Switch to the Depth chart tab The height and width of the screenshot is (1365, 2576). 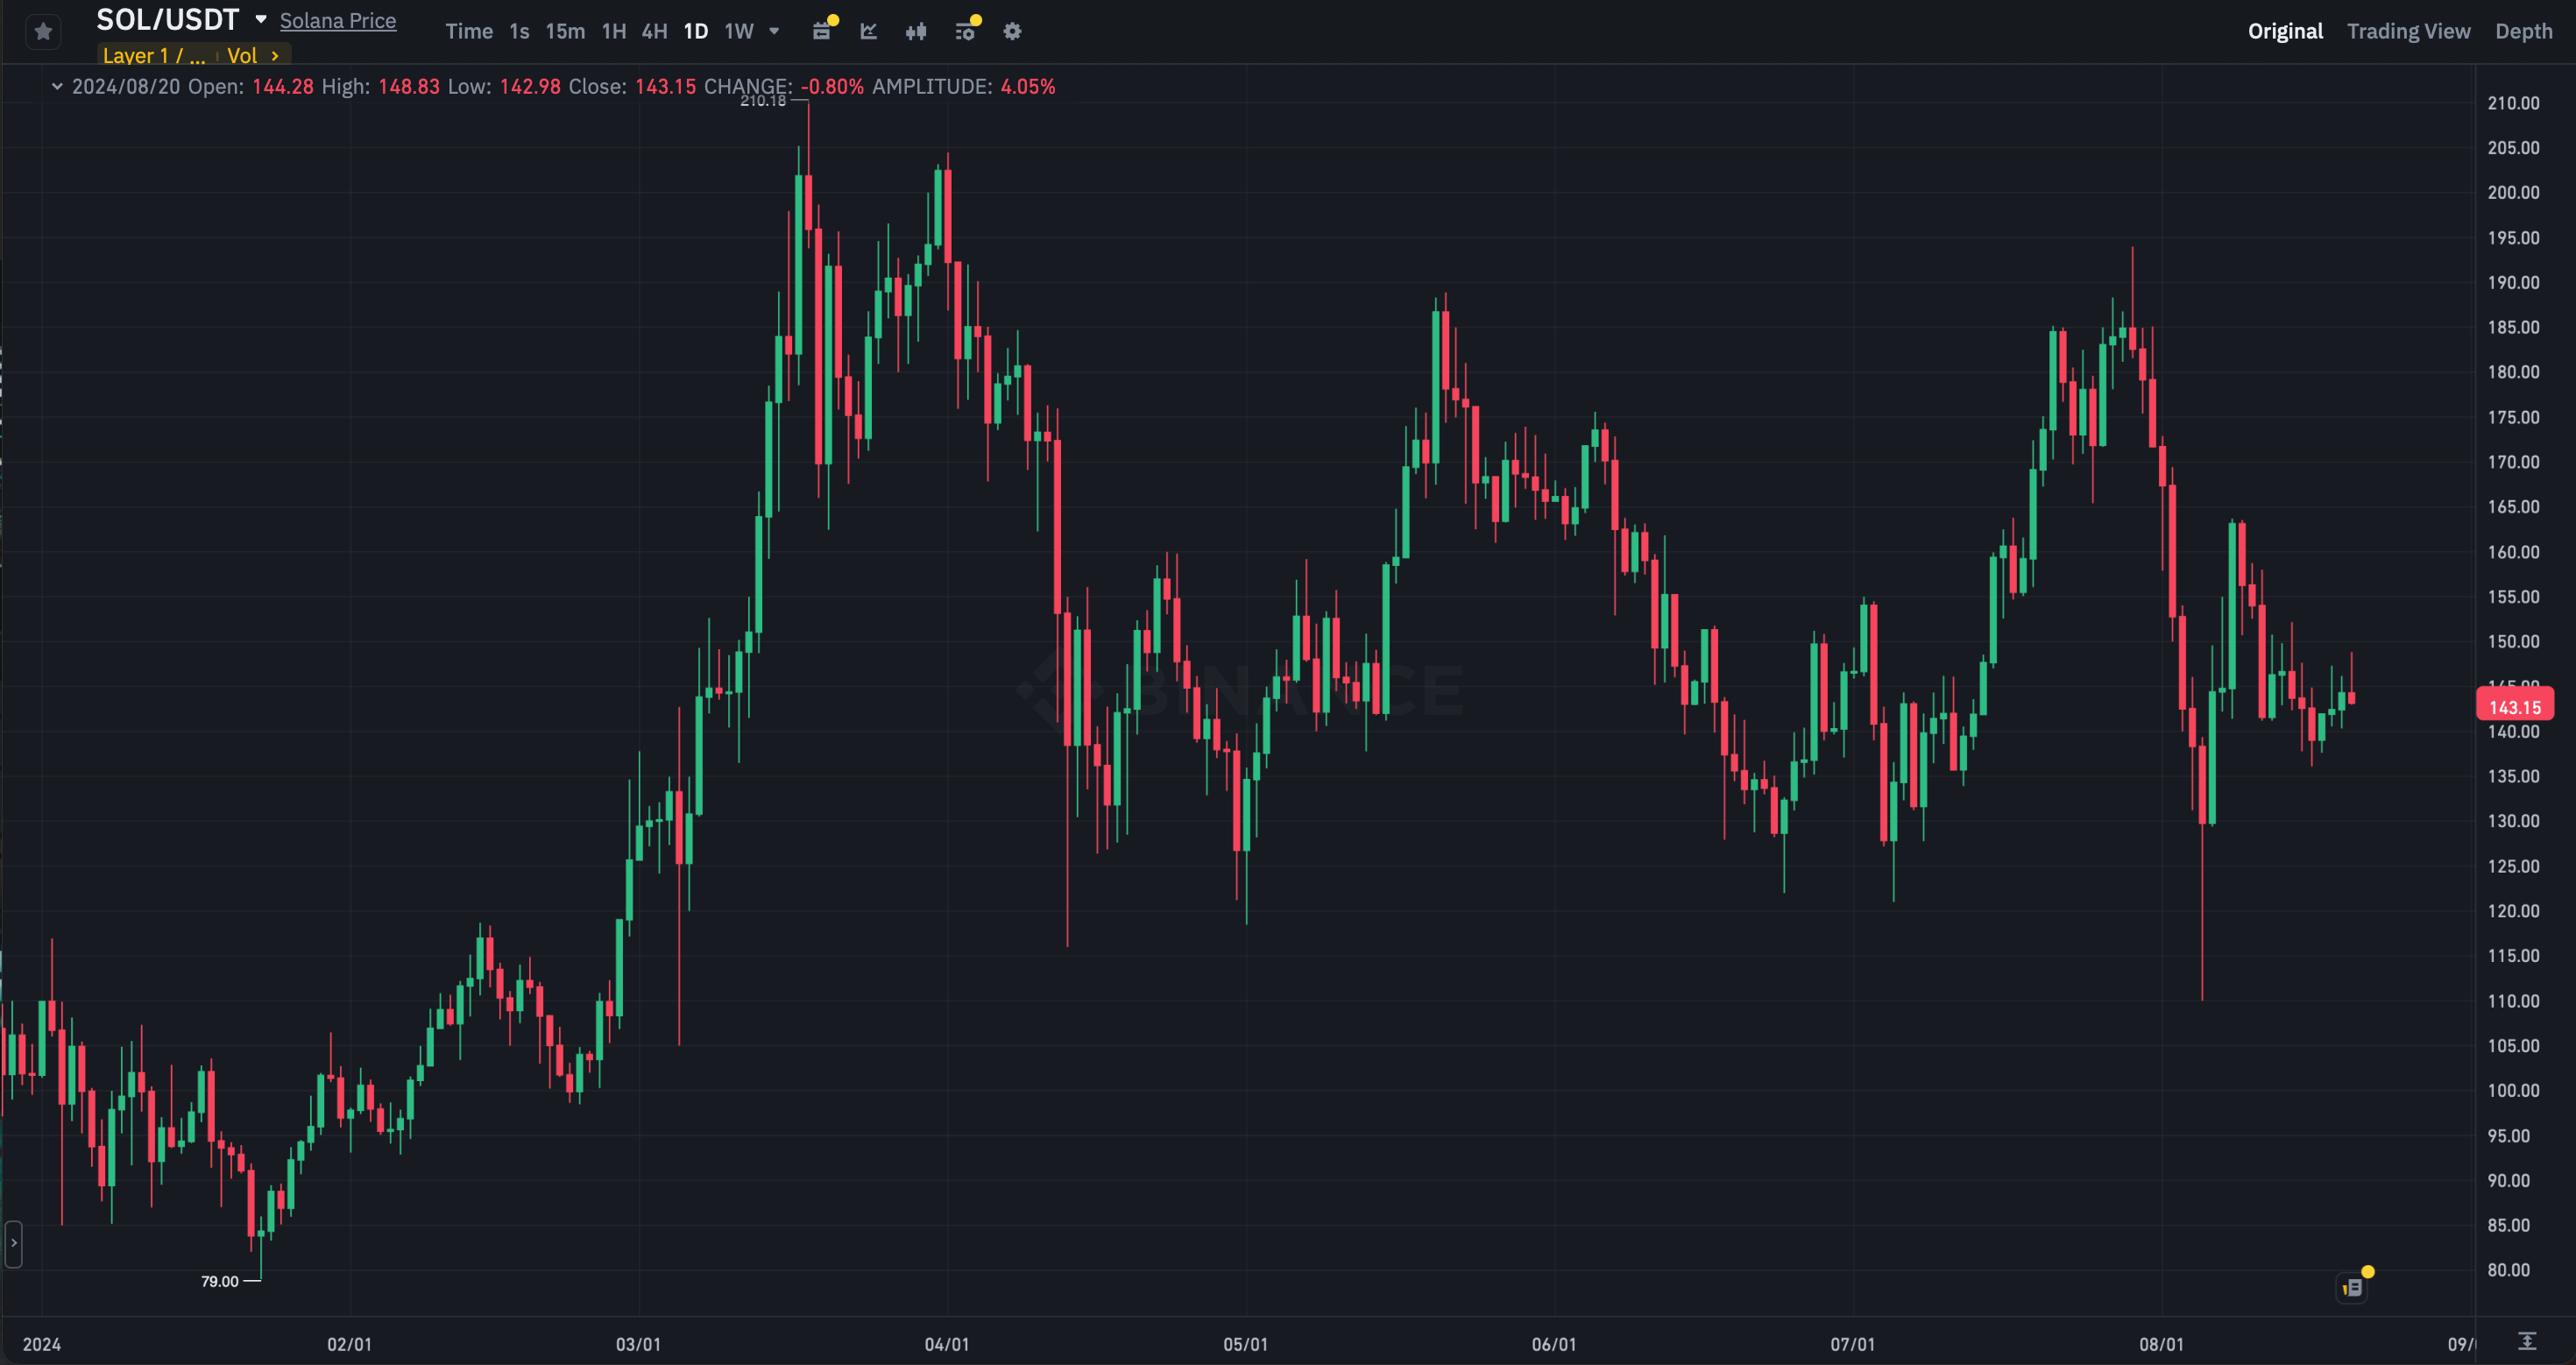coord(2523,31)
